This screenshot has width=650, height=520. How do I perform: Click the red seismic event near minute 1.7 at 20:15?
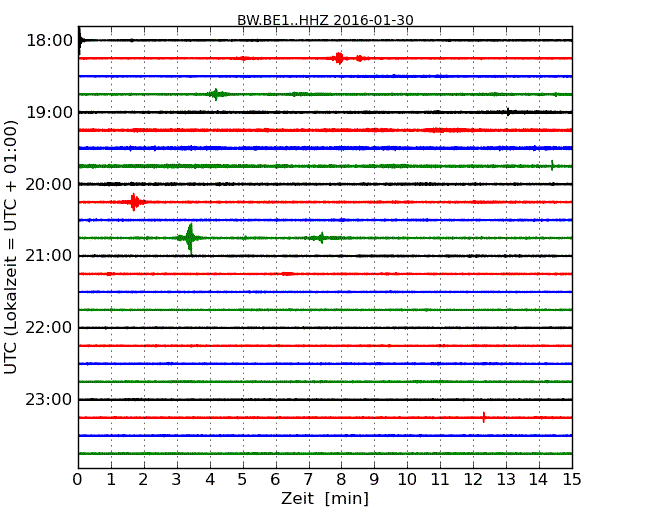133,202
